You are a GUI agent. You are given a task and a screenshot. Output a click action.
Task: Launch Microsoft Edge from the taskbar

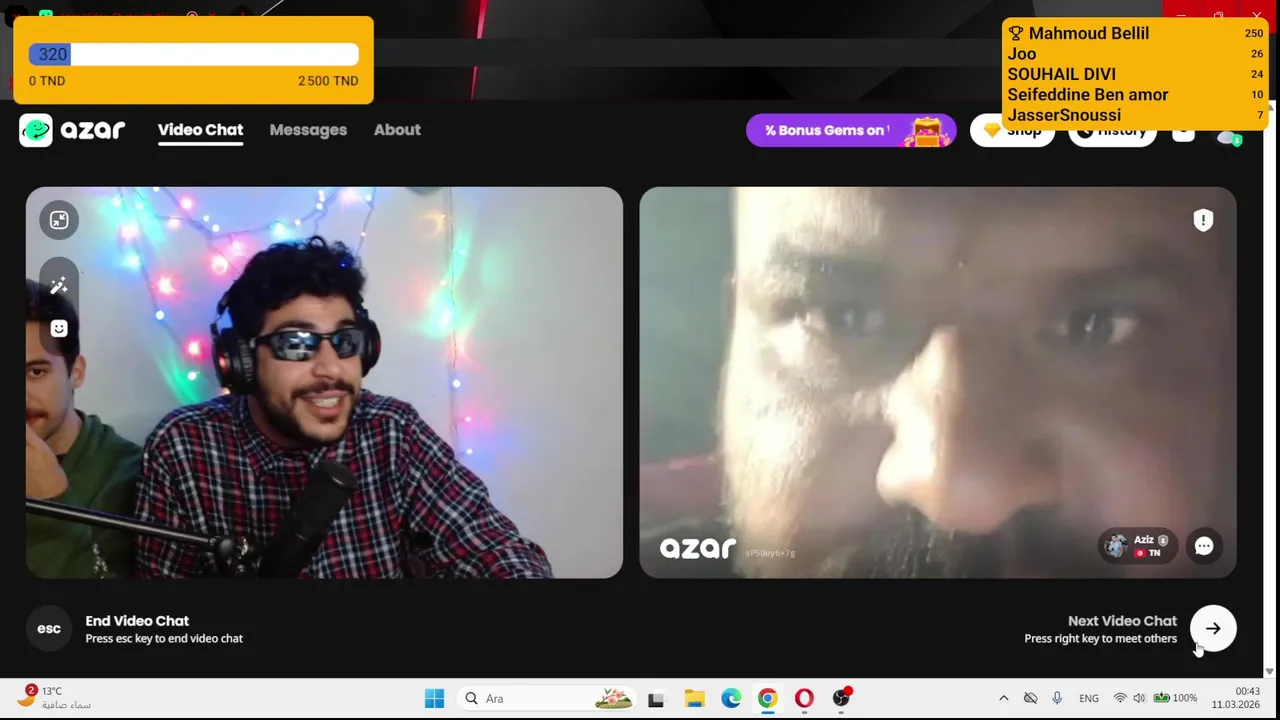coord(731,698)
